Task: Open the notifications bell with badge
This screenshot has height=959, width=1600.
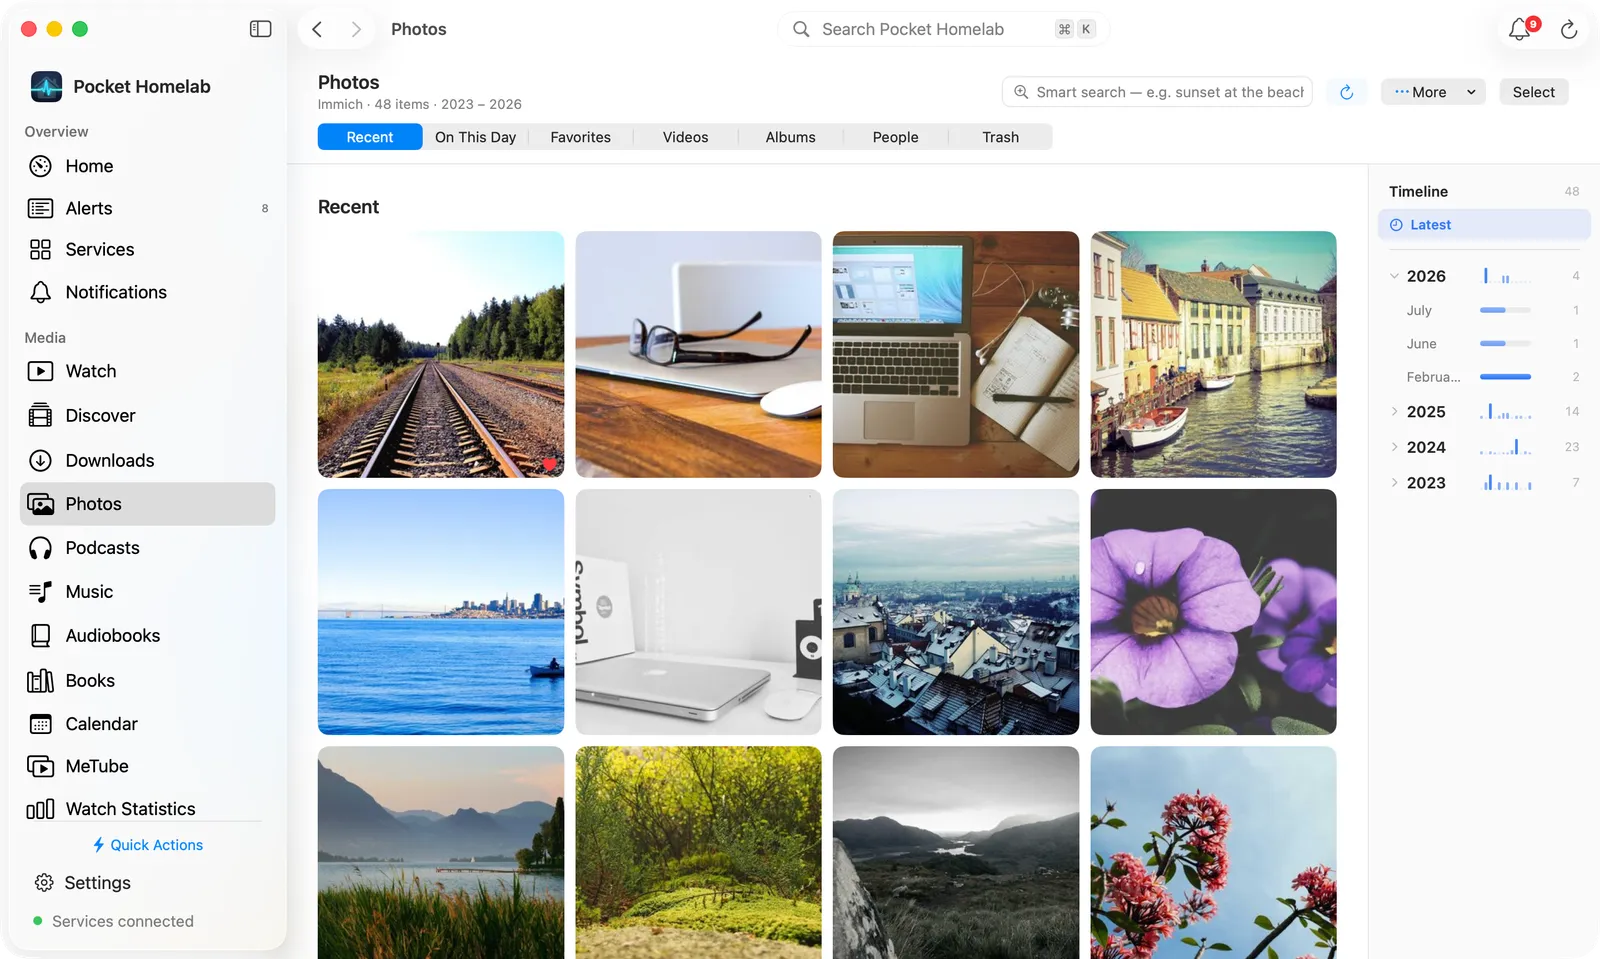Action: click(1520, 29)
